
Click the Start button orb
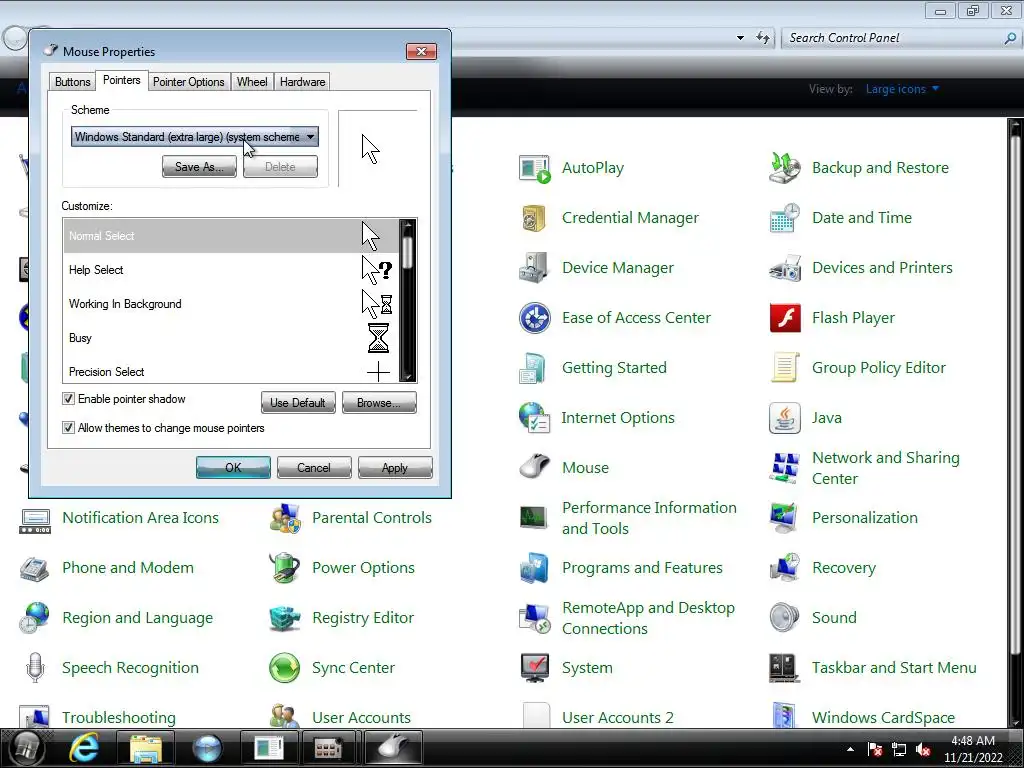[x=25, y=749]
